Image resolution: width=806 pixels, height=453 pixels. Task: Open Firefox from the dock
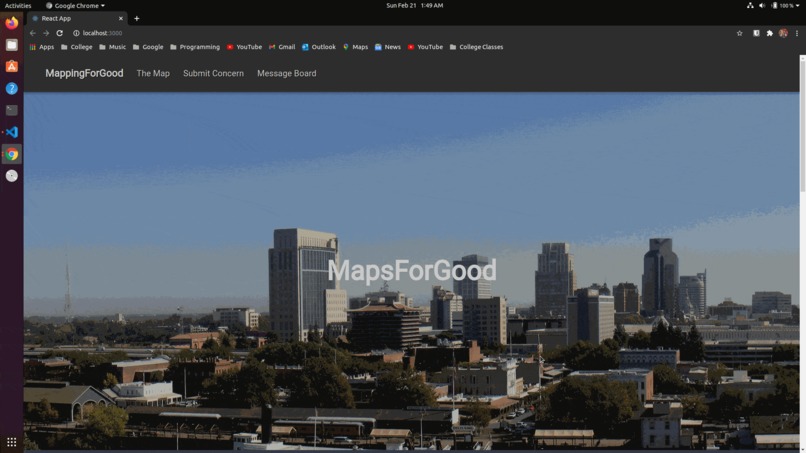point(11,23)
